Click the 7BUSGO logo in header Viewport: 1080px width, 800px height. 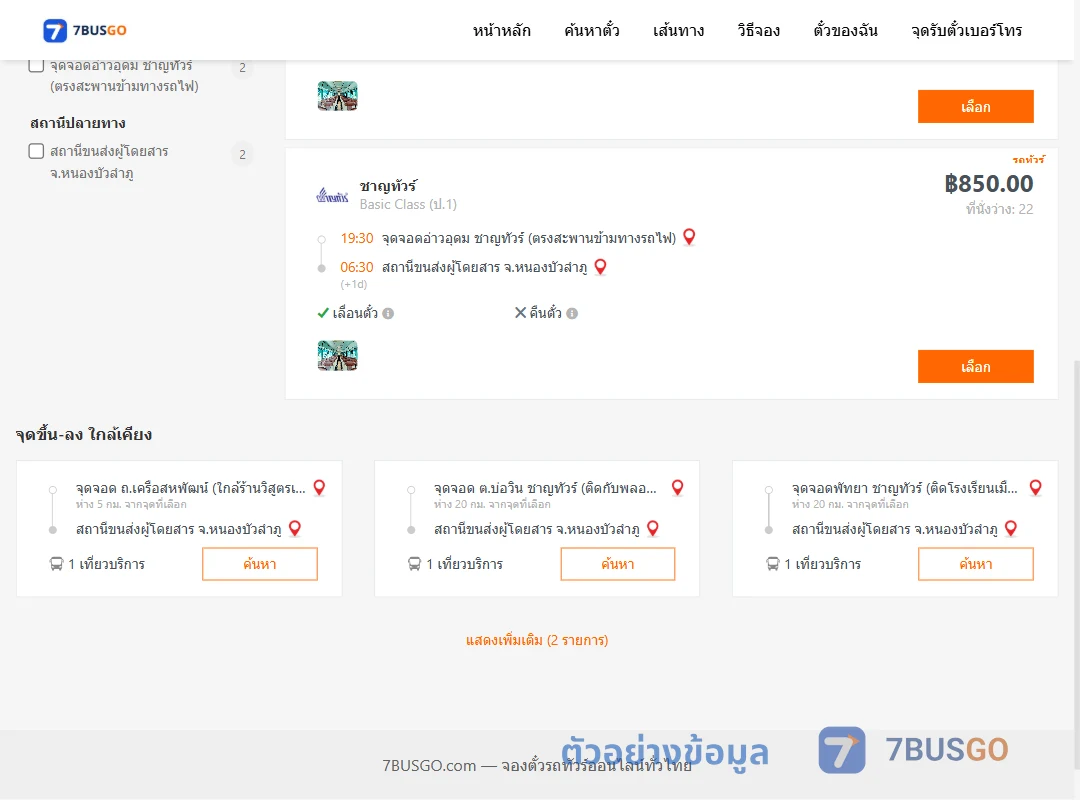coord(85,30)
